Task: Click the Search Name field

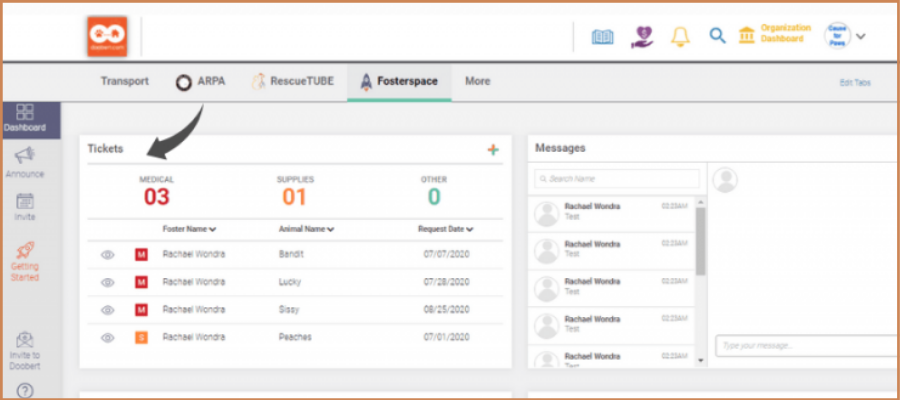Action: point(617,178)
